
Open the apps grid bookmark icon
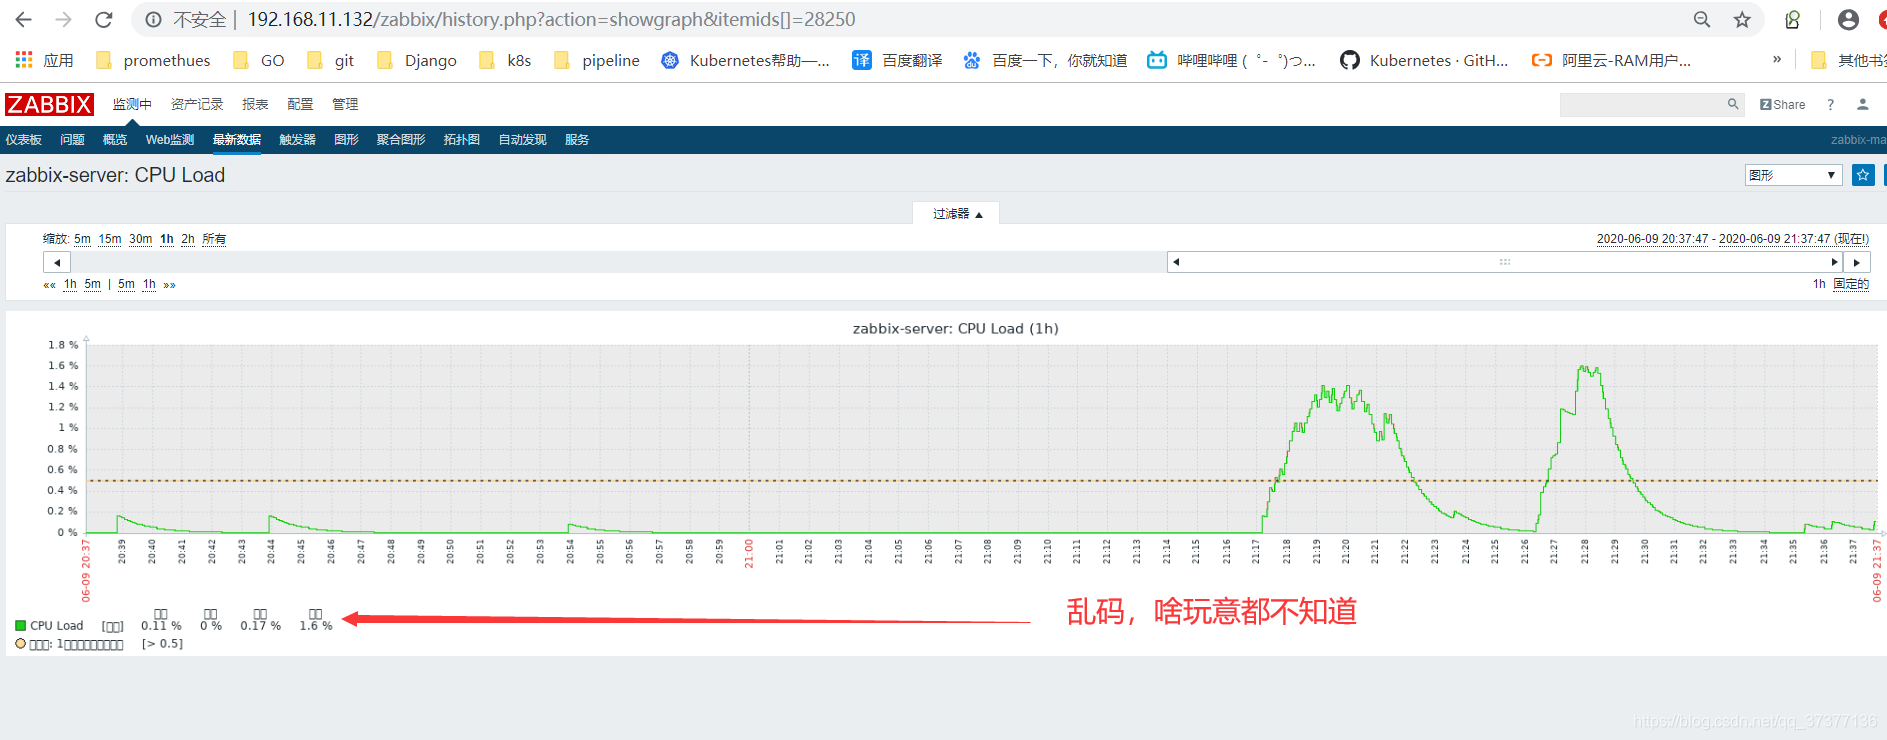(24, 60)
